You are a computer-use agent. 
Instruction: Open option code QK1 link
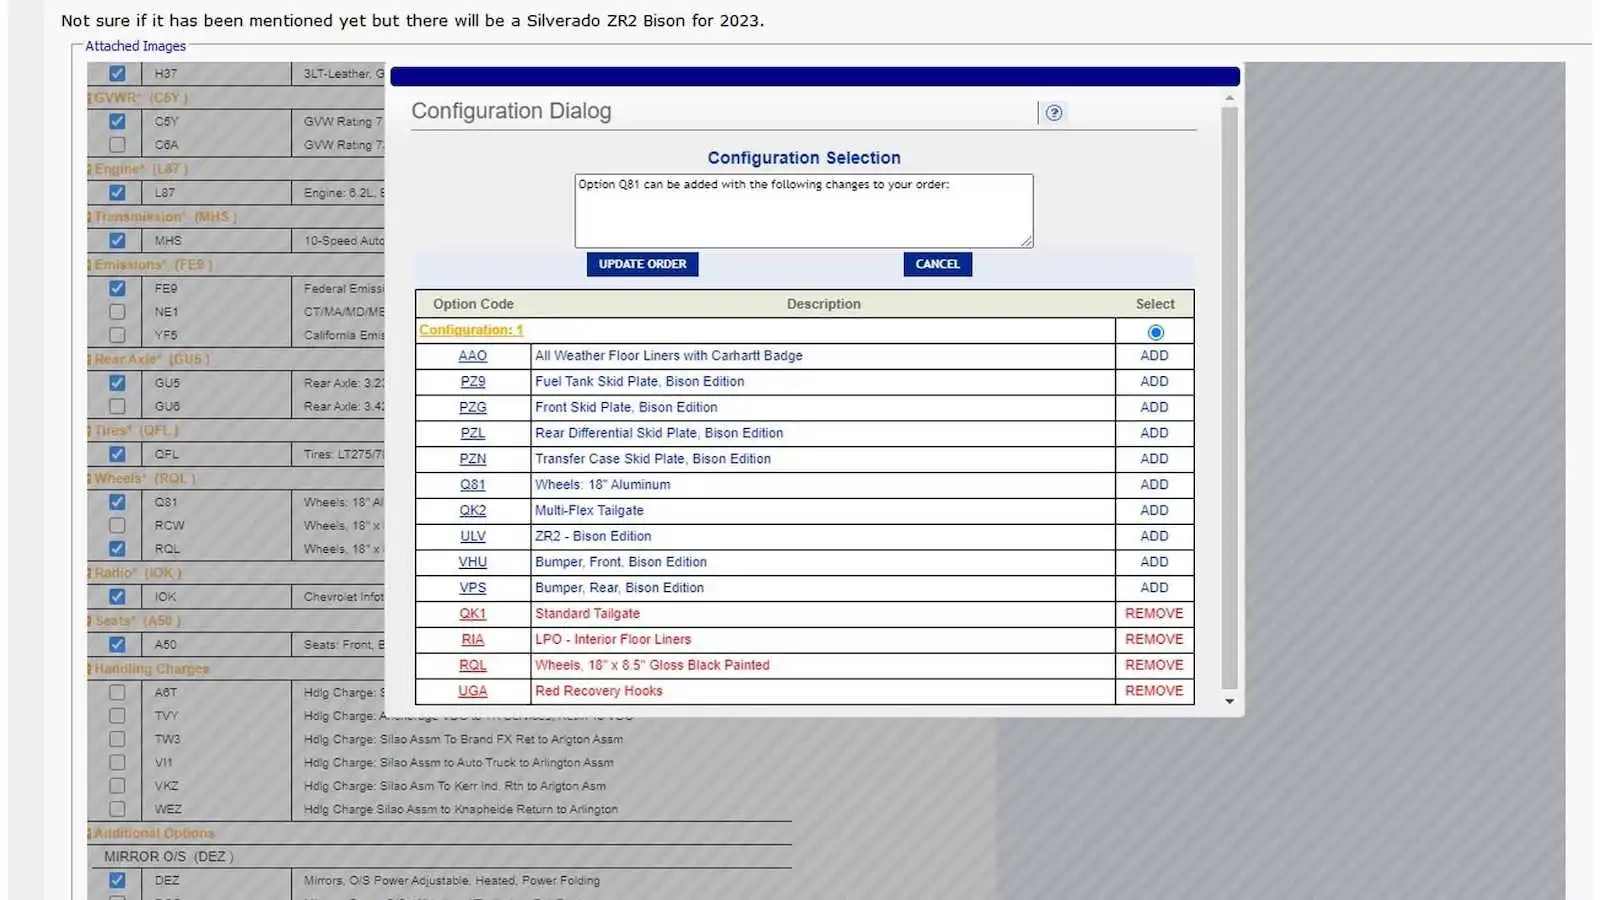(472, 614)
